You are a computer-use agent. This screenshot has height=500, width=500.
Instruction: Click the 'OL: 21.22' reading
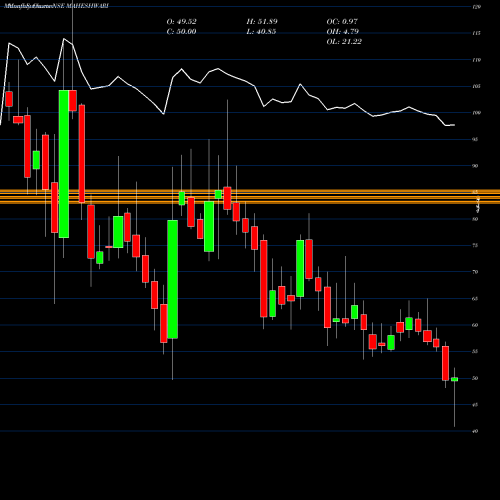click(x=344, y=42)
